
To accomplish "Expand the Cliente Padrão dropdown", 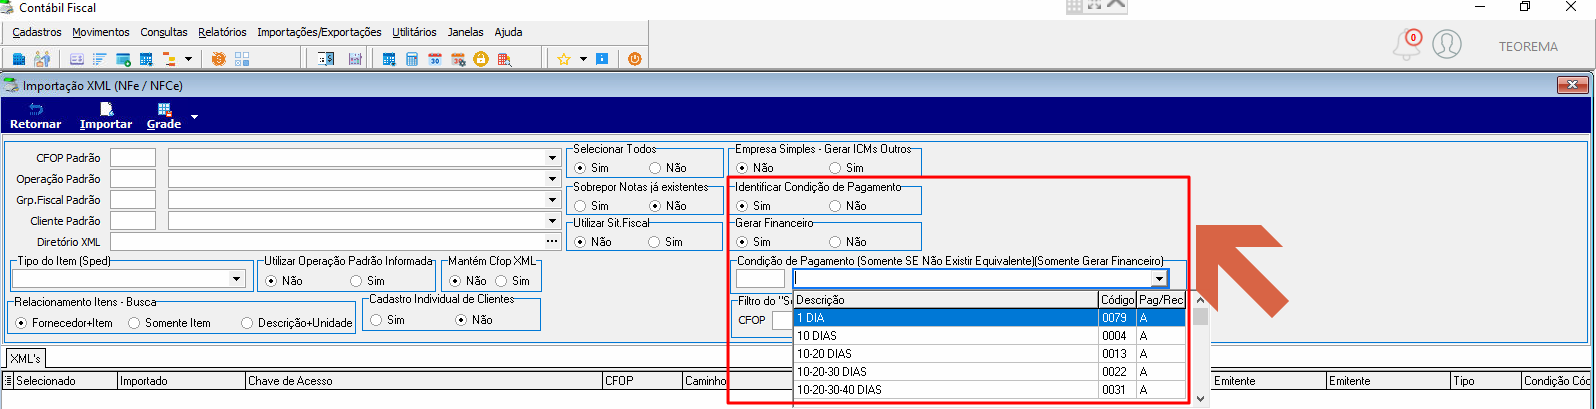I will click(553, 221).
